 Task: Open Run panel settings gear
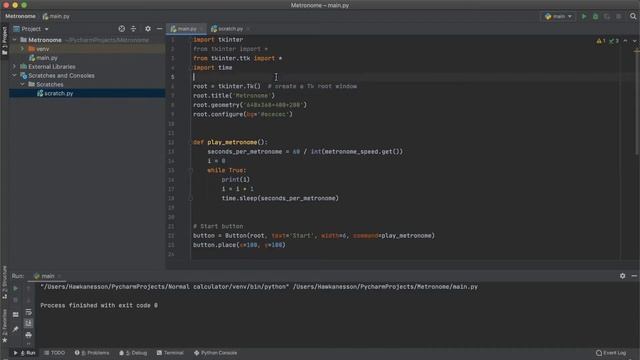(x=622, y=276)
